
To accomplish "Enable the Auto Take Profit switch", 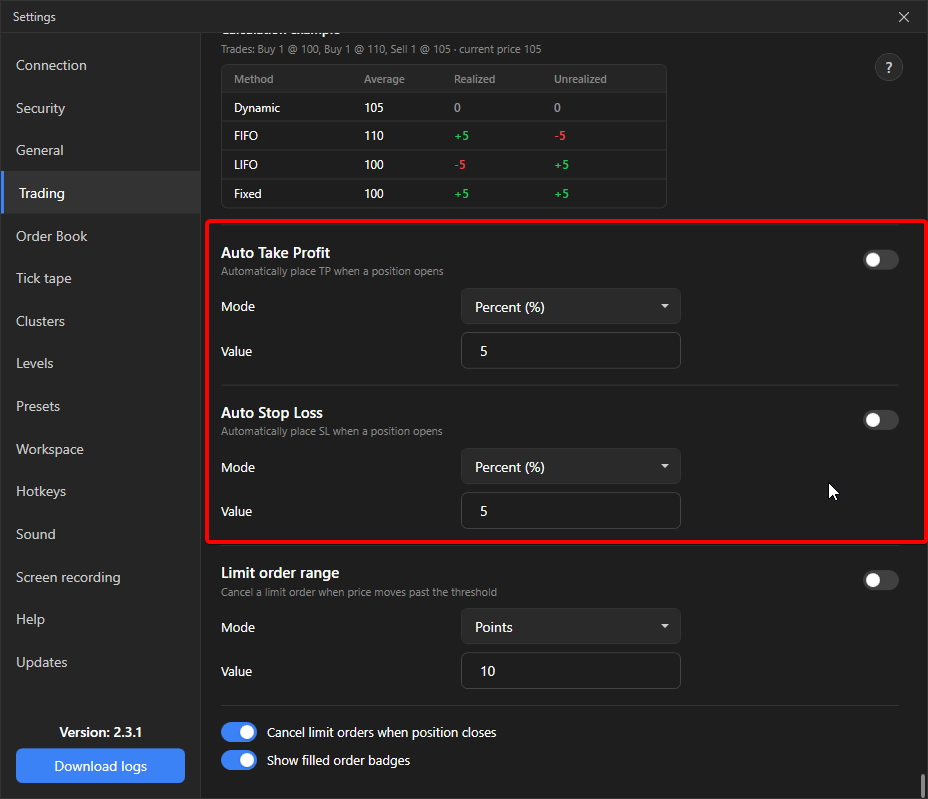I will [881, 260].
